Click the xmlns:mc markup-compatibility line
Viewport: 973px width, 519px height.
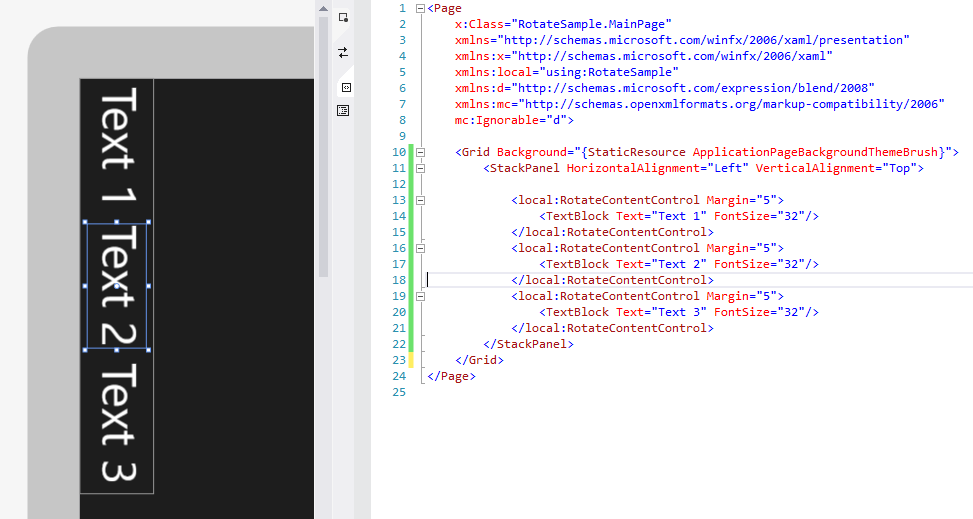point(699,104)
